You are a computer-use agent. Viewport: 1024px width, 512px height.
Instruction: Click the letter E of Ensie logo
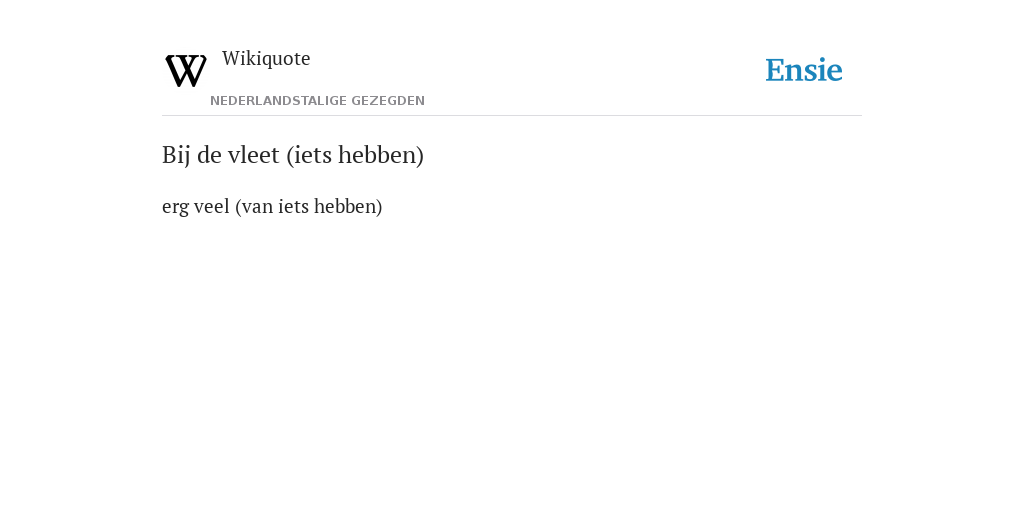coord(775,70)
